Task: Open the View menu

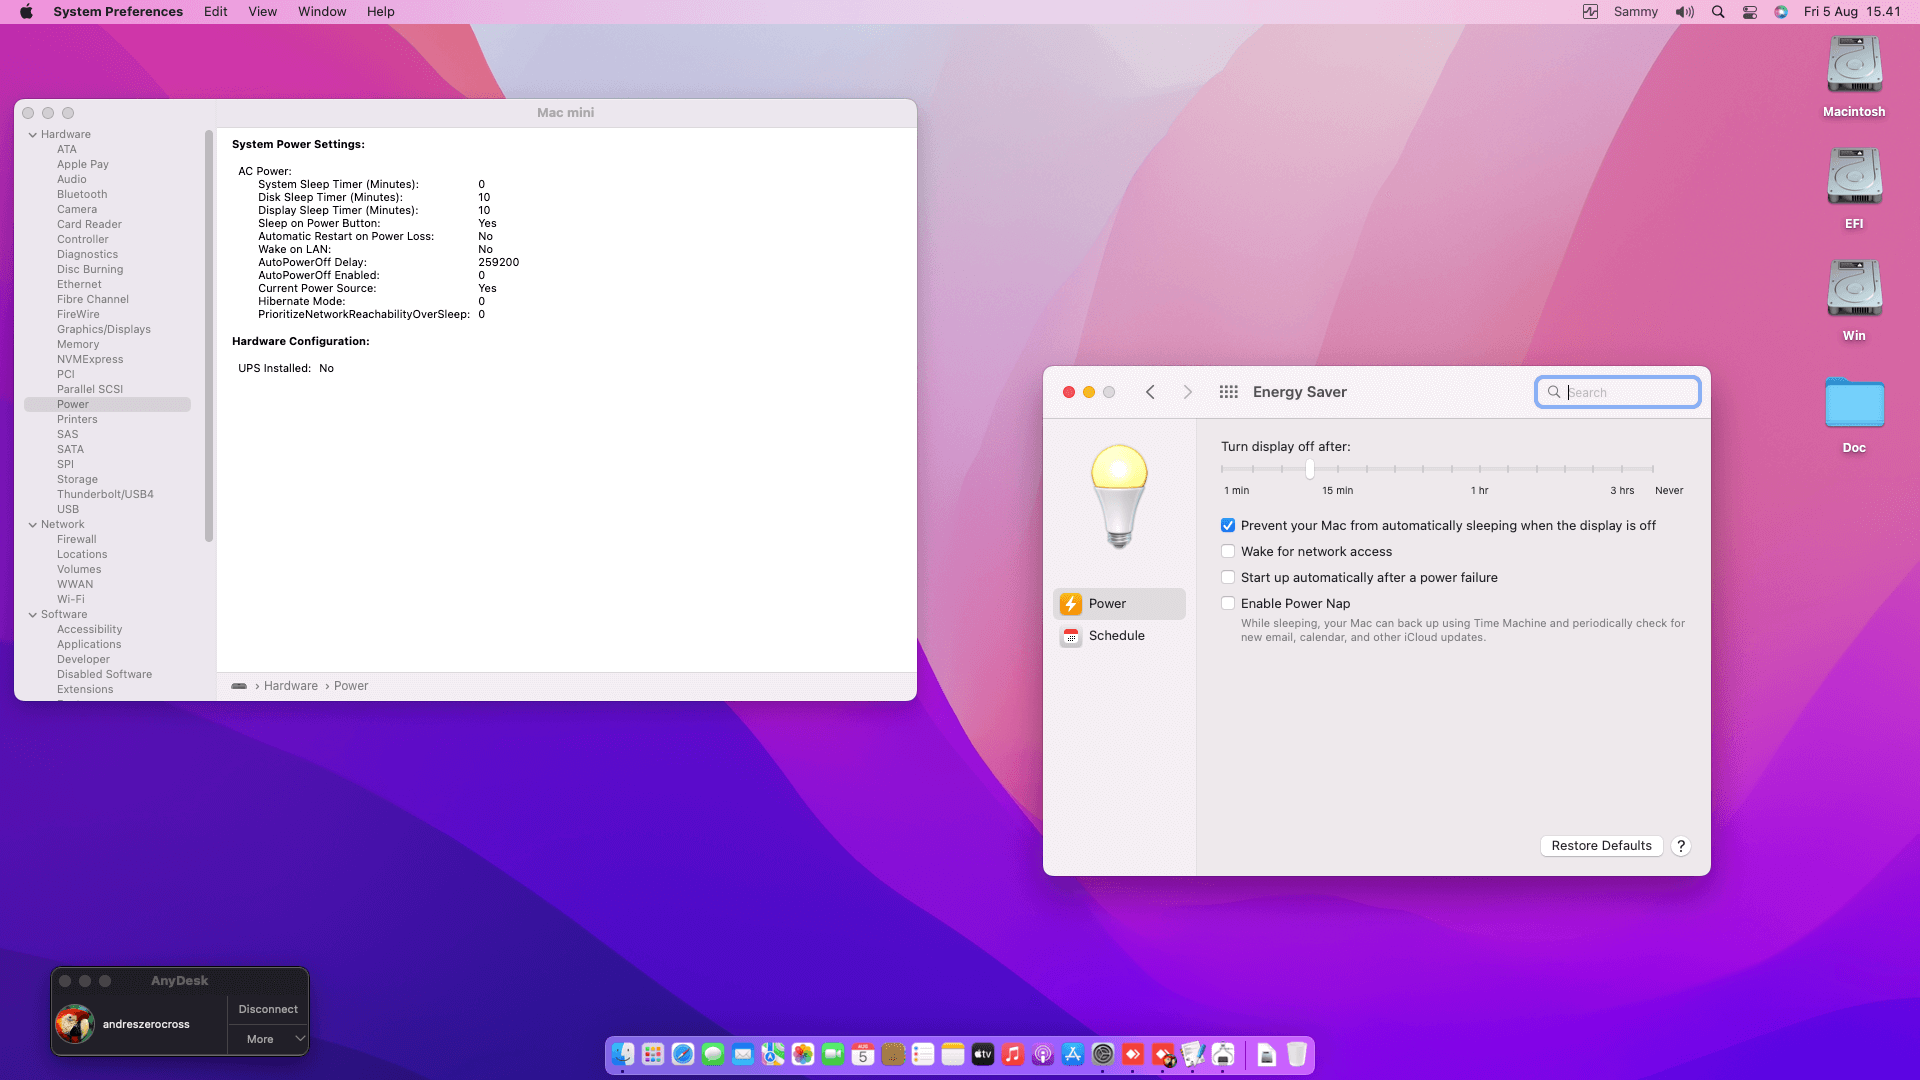Action: pyautogui.click(x=262, y=12)
